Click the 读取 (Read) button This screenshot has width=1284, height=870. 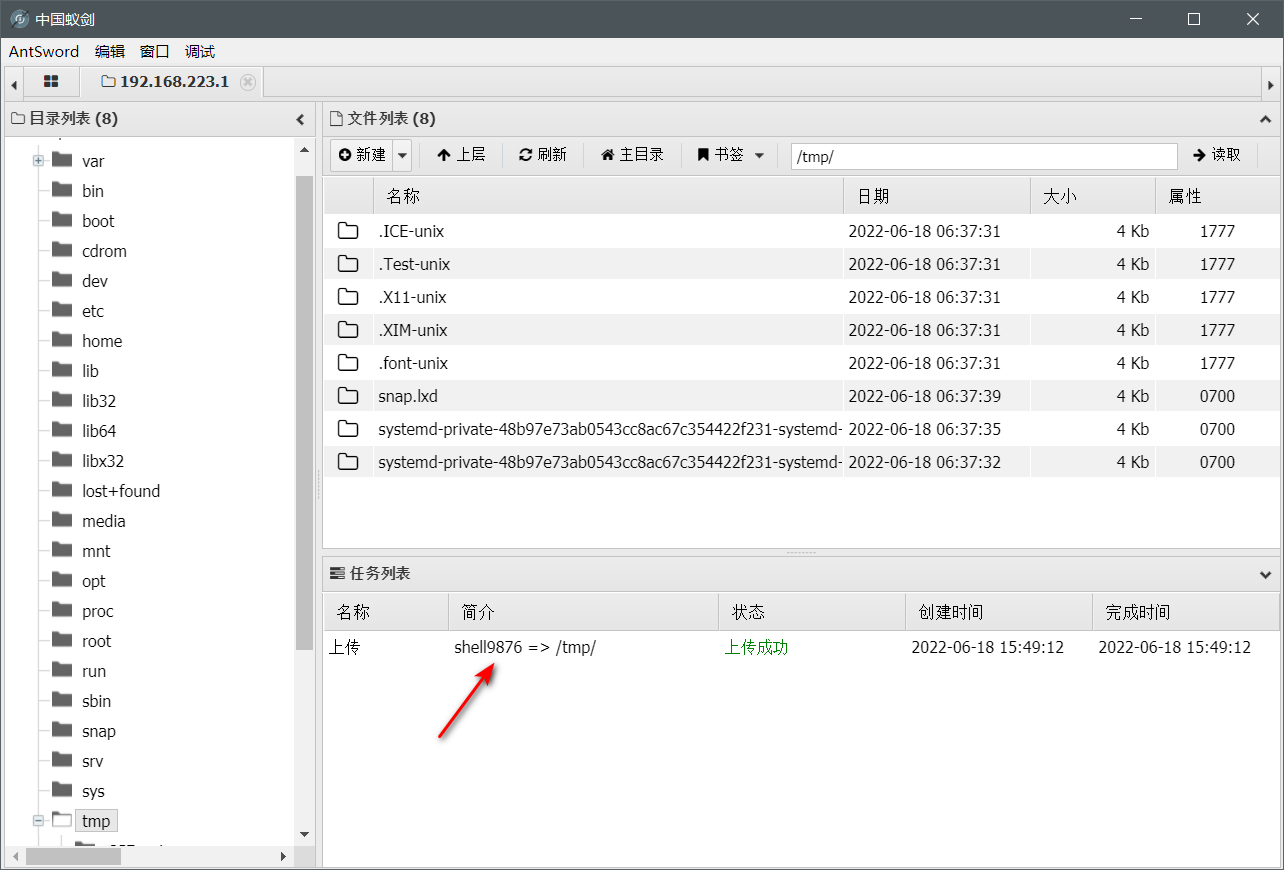click(1217, 155)
